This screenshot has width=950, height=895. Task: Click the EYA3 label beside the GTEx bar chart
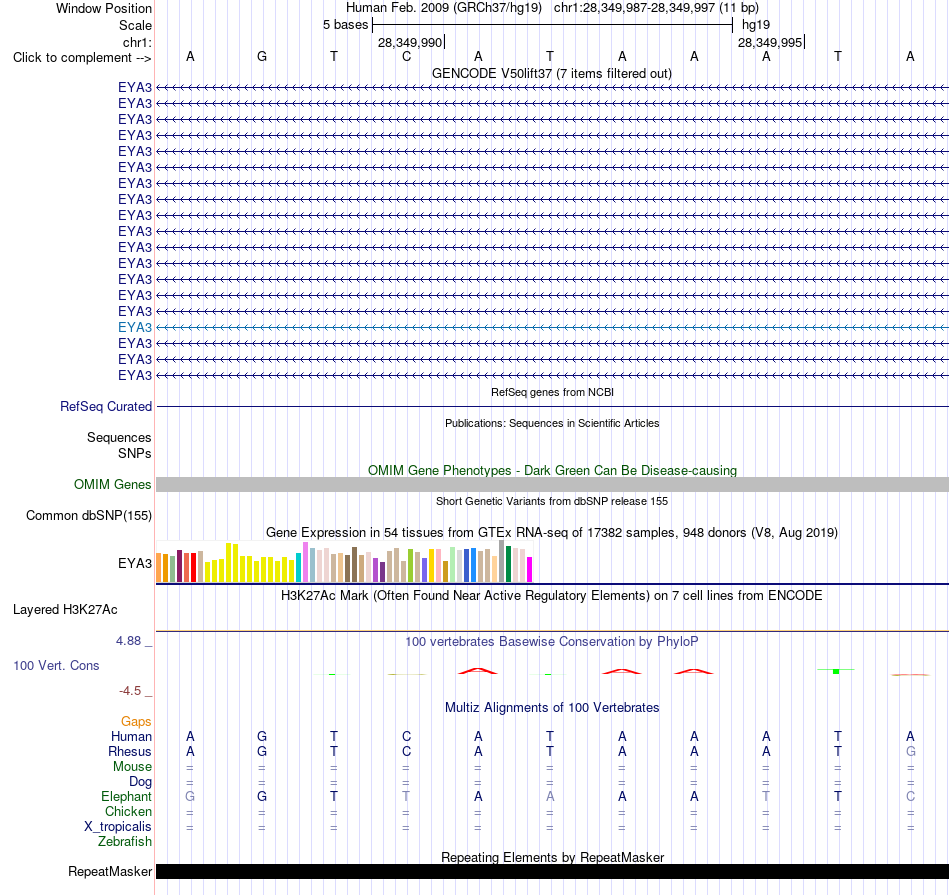[x=135, y=564]
